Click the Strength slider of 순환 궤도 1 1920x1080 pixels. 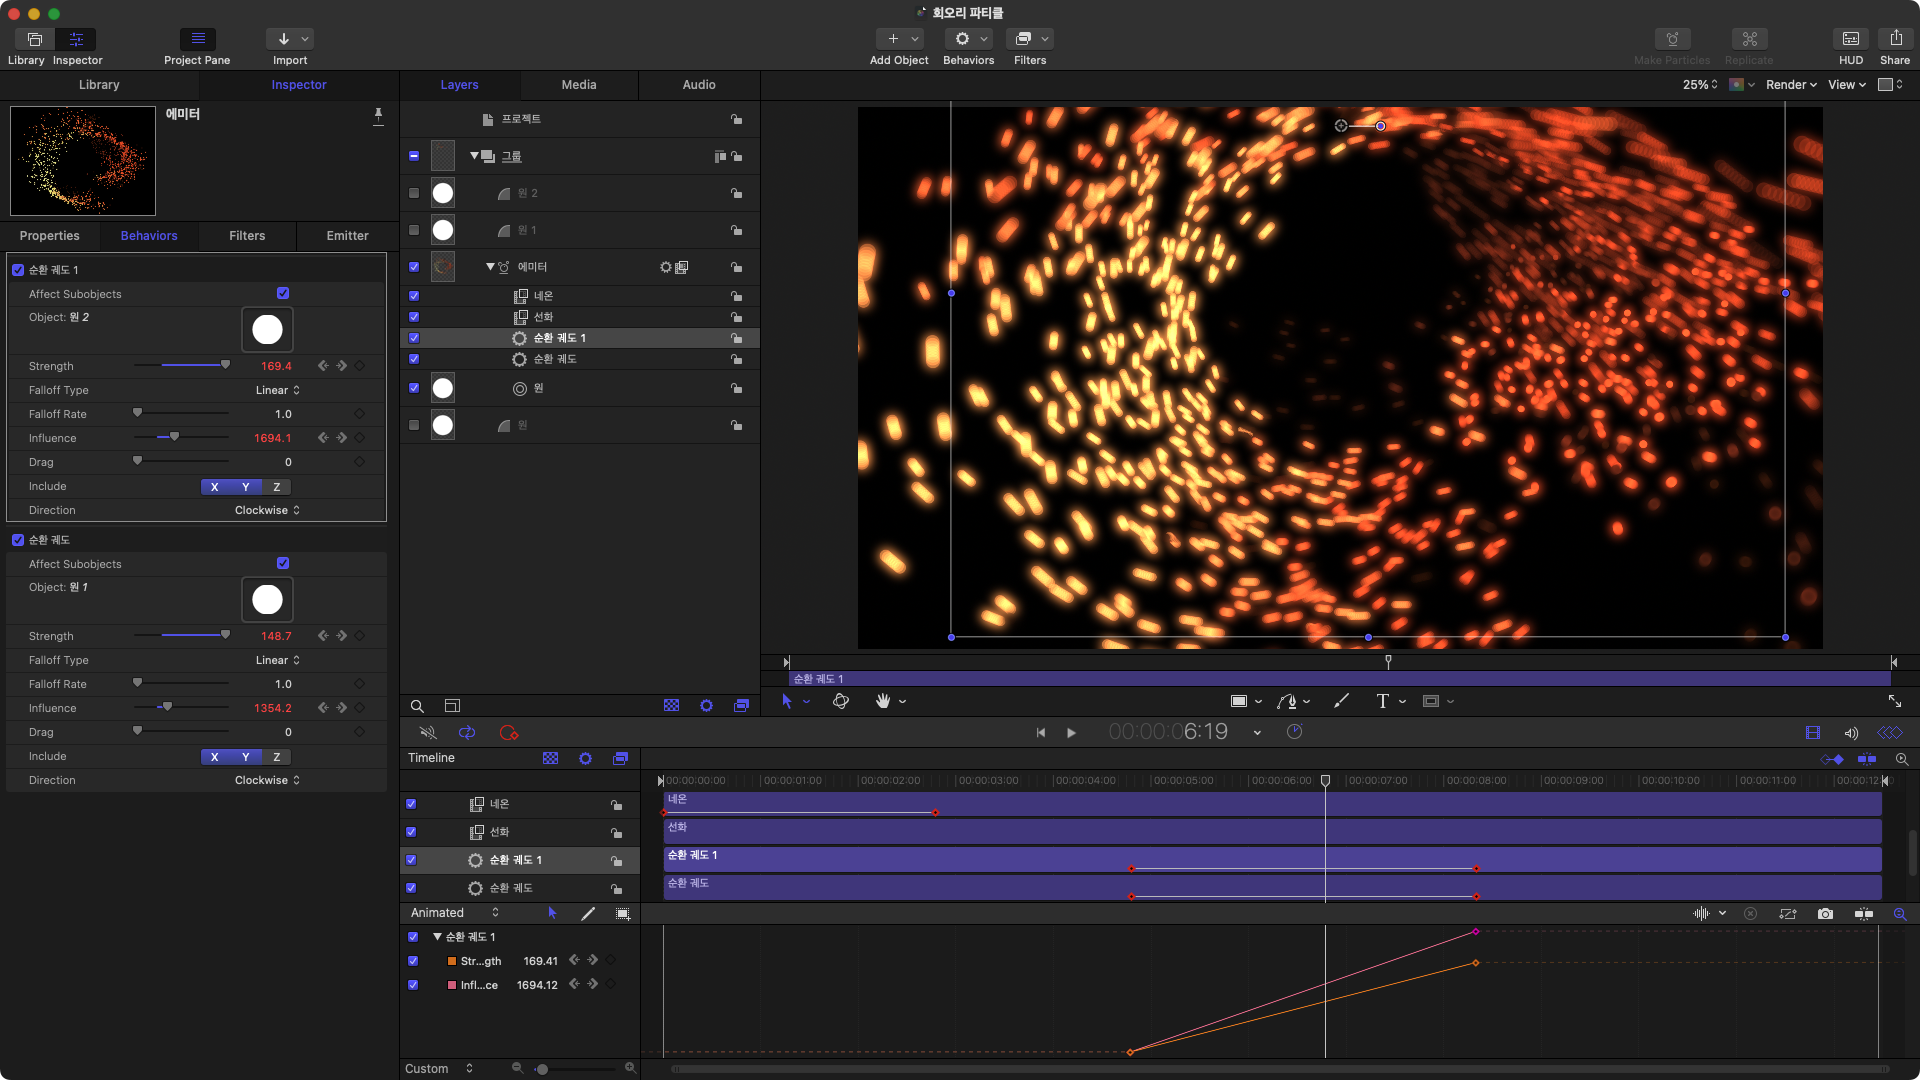point(182,366)
